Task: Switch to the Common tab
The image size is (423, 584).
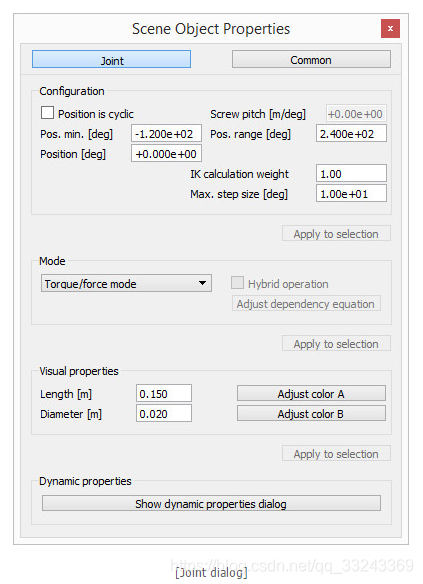Action: (311, 60)
